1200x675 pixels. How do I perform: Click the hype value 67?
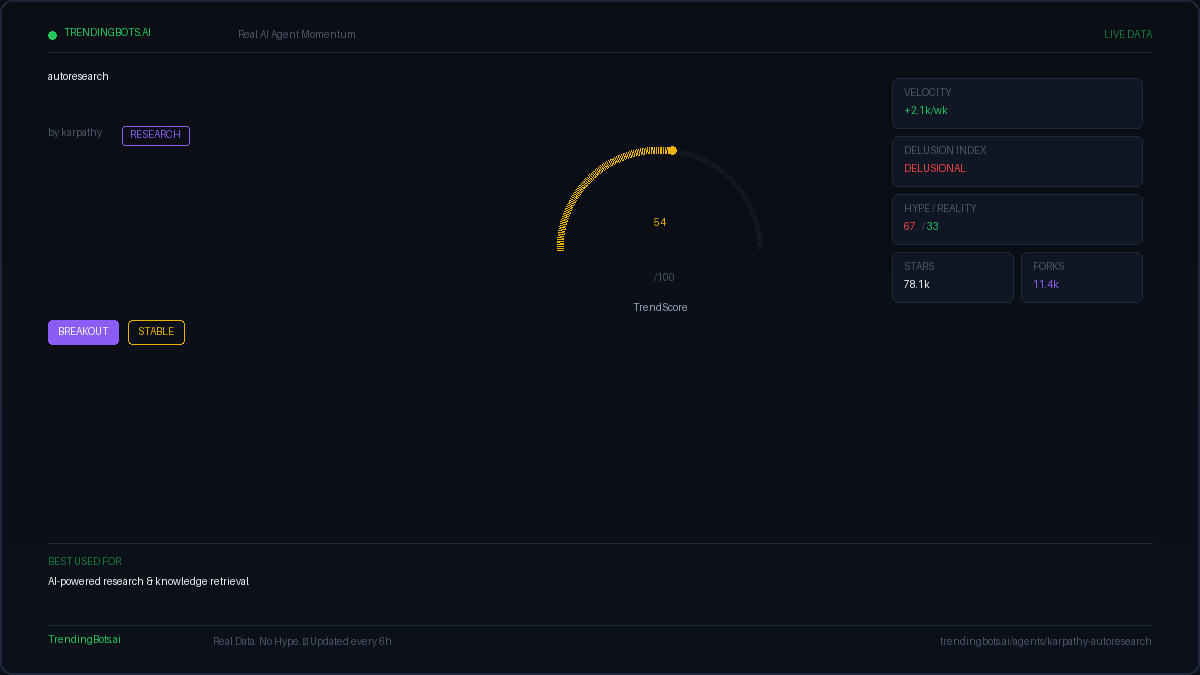(910, 227)
